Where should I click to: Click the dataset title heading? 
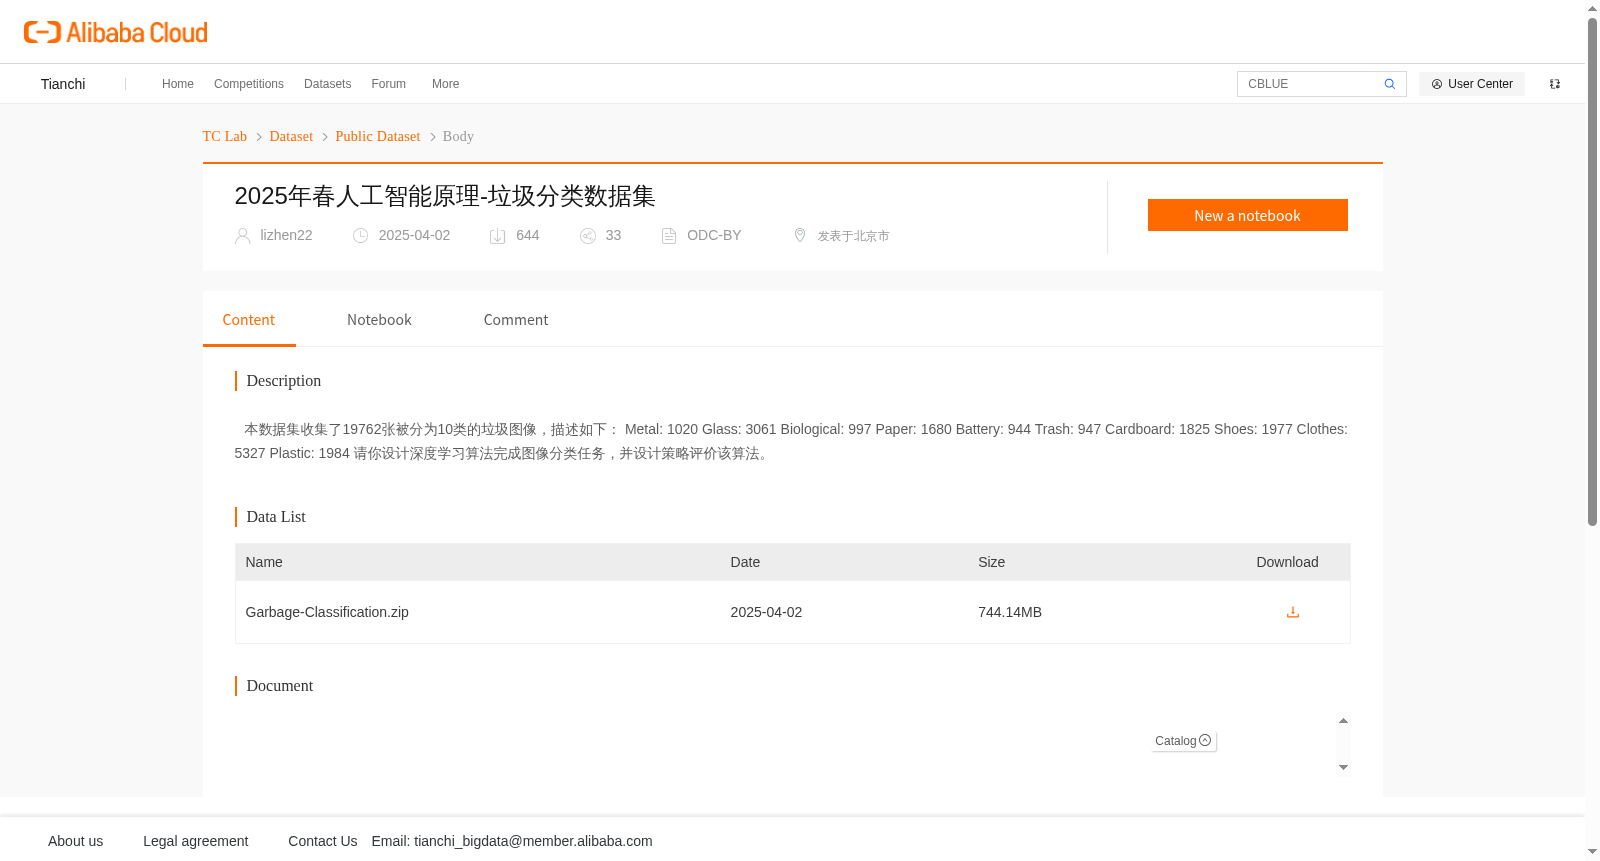click(445, 196)
